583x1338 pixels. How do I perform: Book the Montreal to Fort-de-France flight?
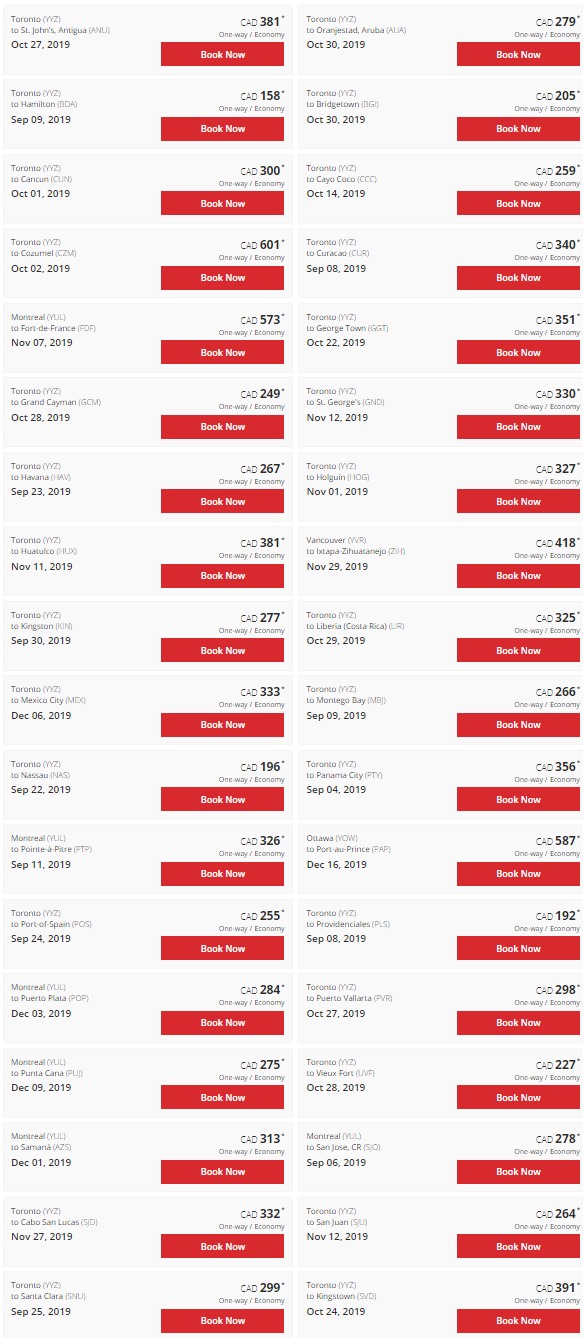pyautogui.click(x=222, y=352)
